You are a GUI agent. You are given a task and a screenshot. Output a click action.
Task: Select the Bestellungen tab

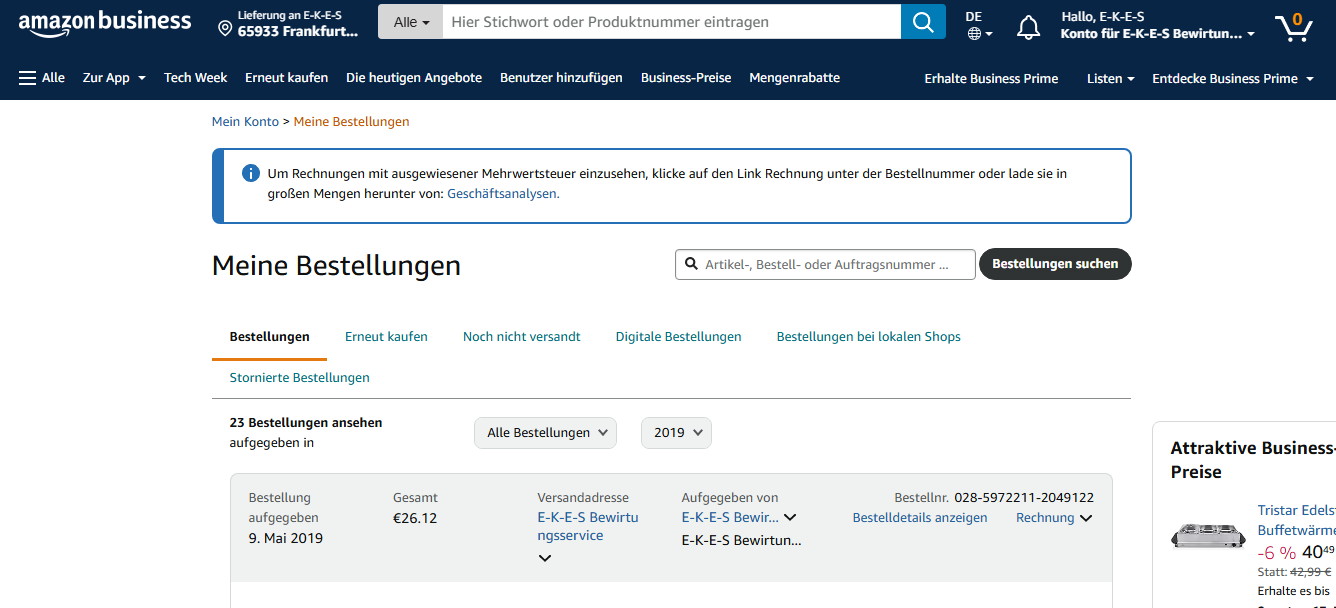pyautogui.click(x=269, y=337)
